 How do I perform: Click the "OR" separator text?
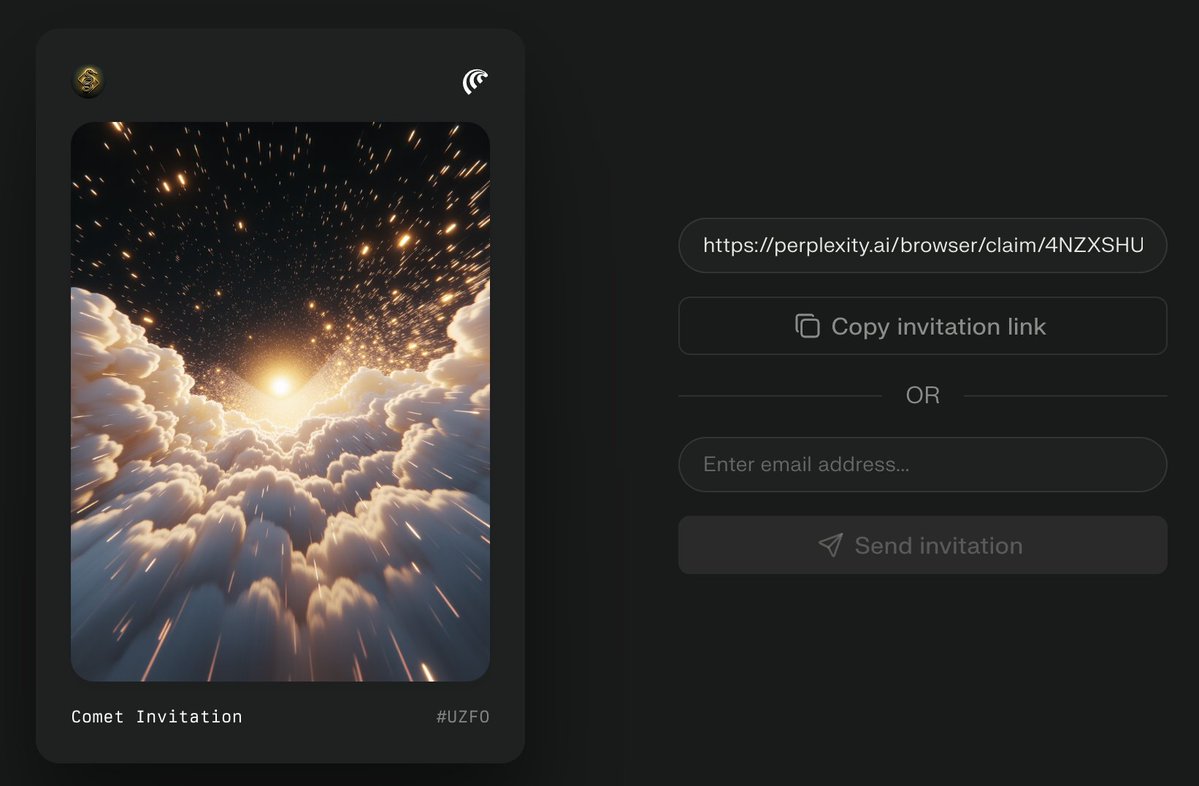(x=922, y=395)
